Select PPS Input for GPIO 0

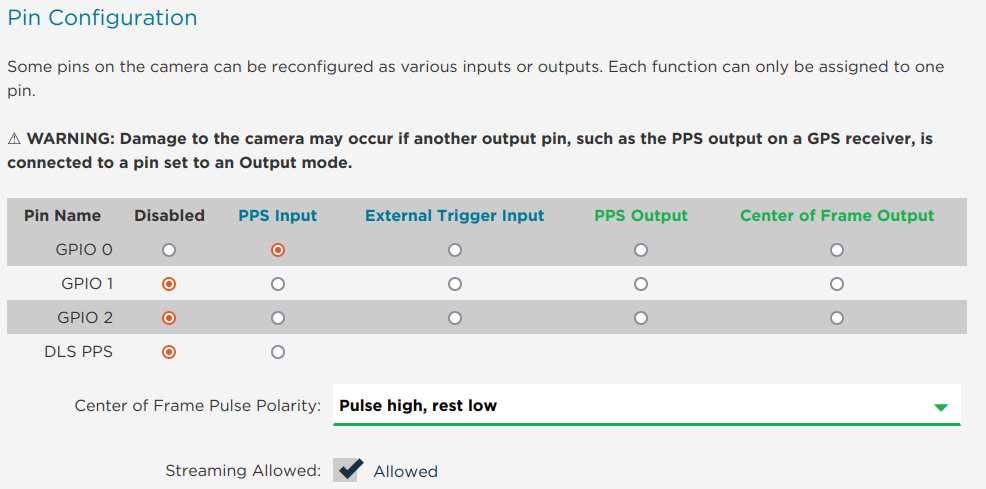coord(278,249)
